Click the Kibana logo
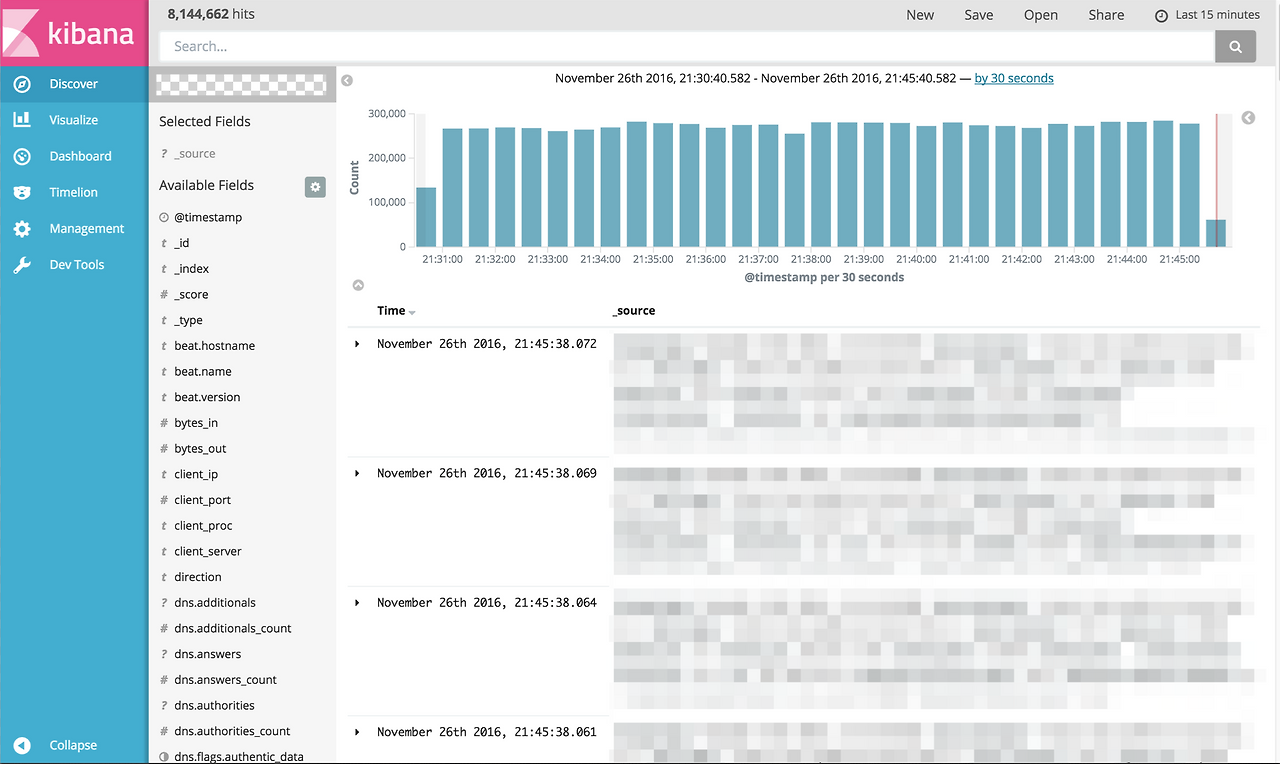 tap(74, 33)
